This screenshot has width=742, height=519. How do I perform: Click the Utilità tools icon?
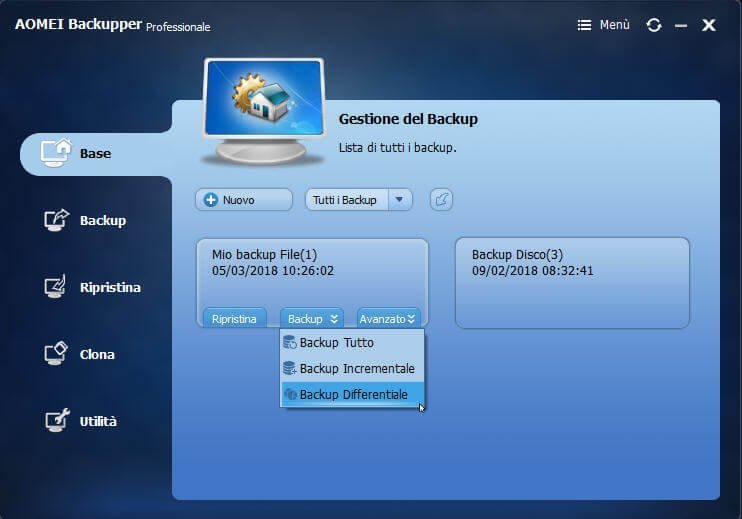point(57,420)
